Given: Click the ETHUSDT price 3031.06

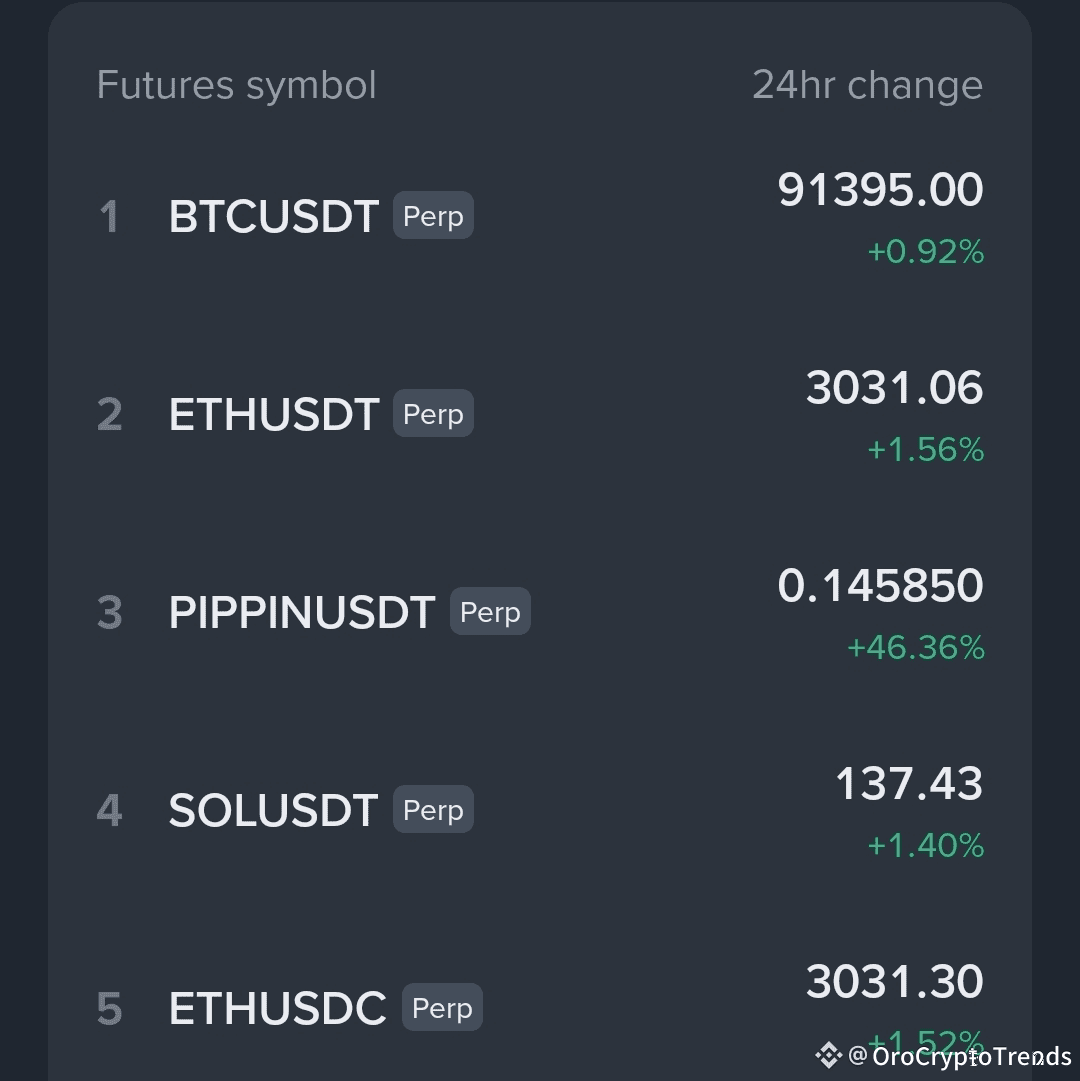Looking at the screenshot, I should pyautogui.click(x=894, y=388).
